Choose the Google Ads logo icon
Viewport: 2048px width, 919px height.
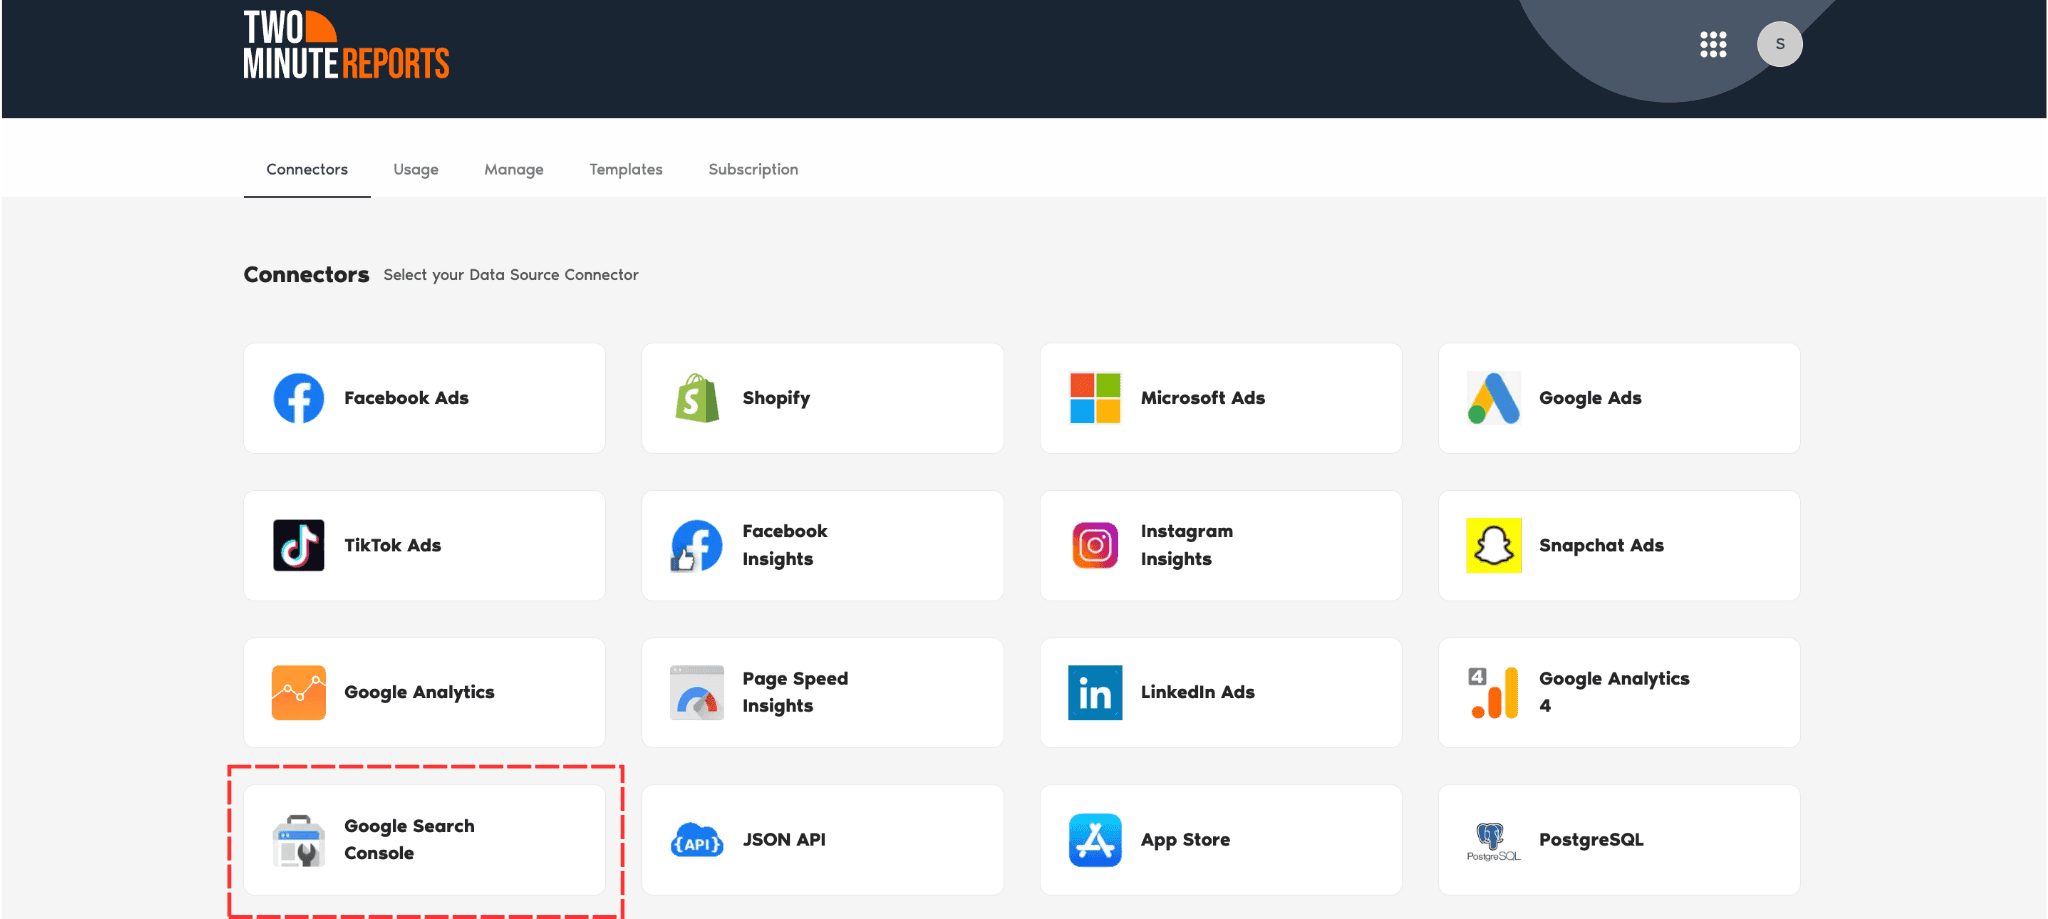pos(1493,398)
